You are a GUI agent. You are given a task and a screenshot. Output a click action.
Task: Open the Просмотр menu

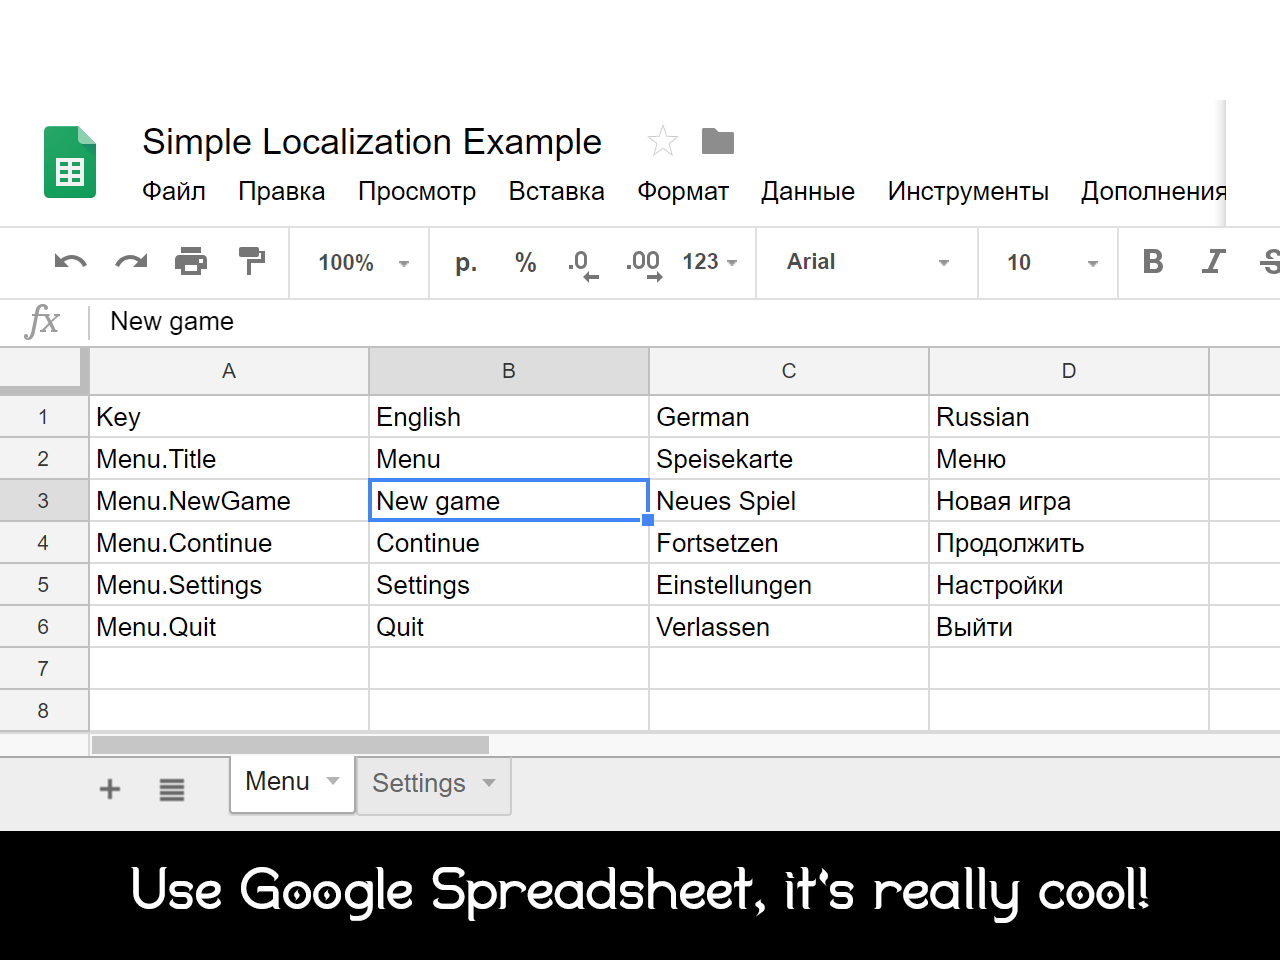417,191
